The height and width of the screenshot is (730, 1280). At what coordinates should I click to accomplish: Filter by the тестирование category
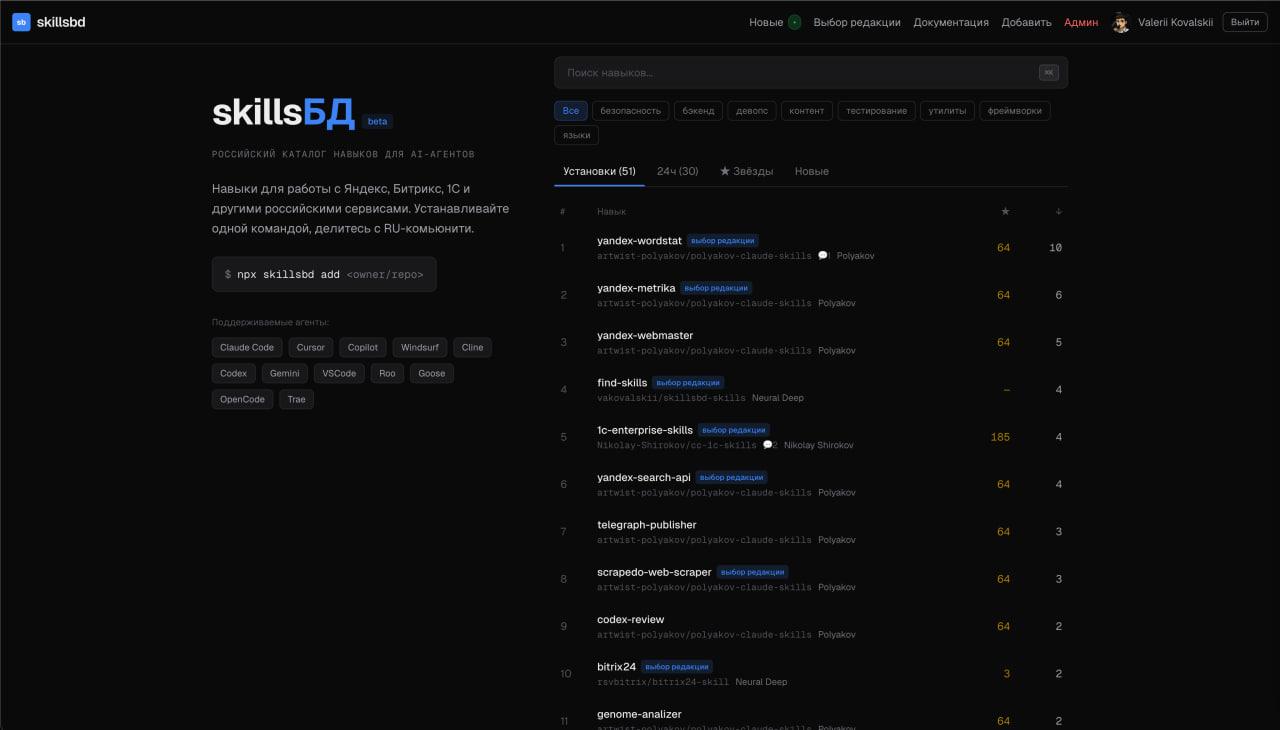877,110
